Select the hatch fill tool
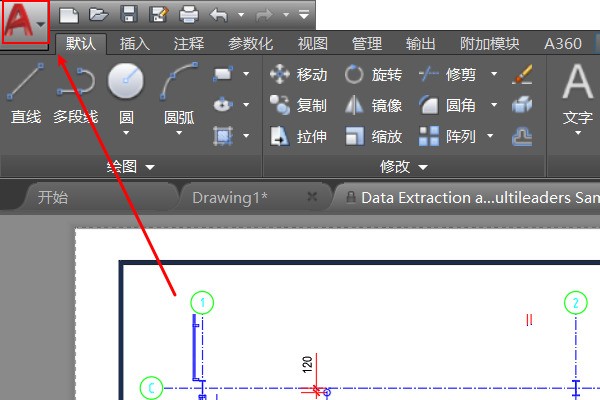 coord(223,136)
